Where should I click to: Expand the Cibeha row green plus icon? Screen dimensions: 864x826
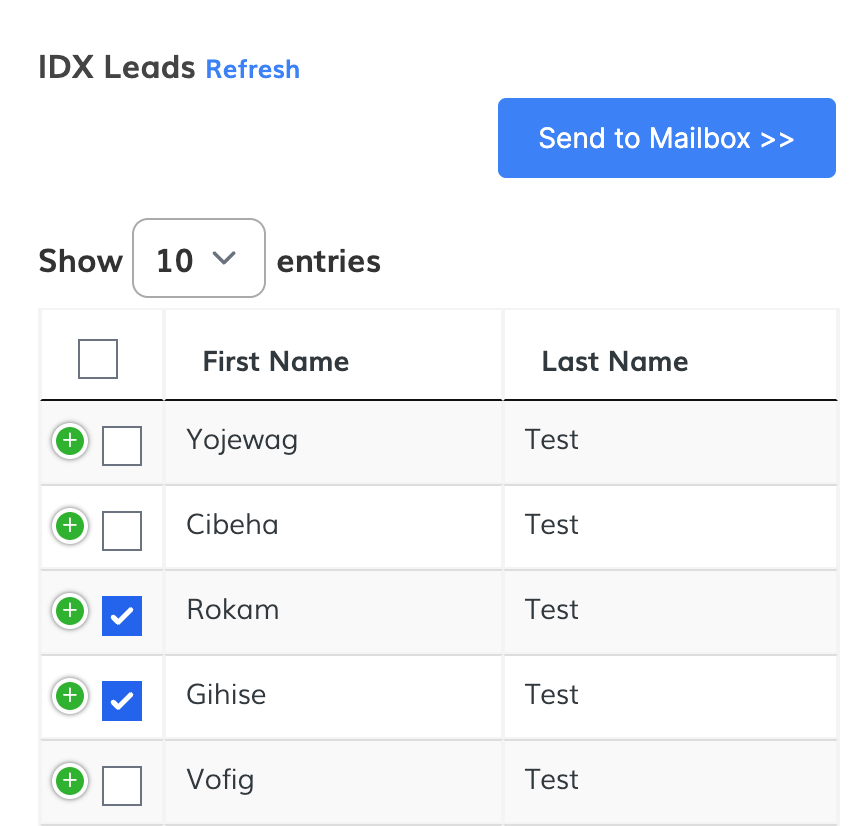coord(69,525)
